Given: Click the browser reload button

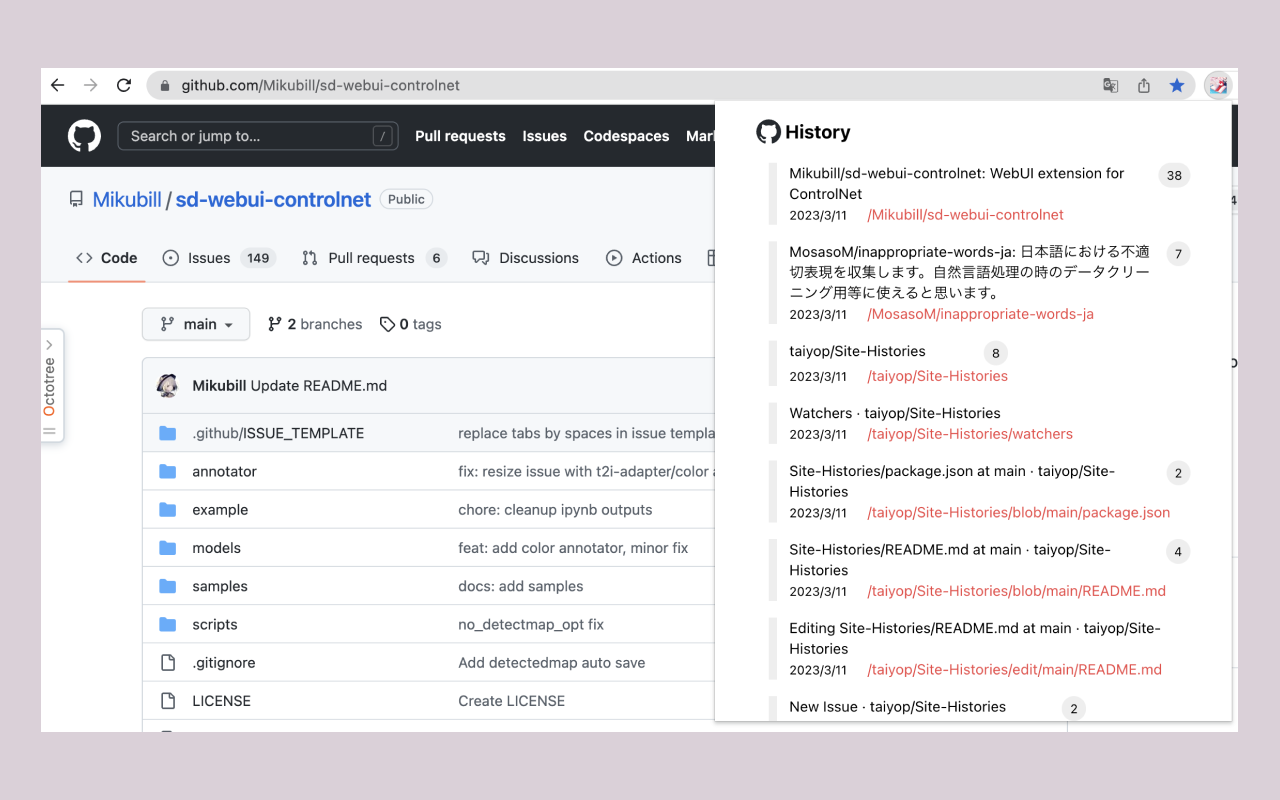Looking at the screenshot, I should [x=123, y=85].
